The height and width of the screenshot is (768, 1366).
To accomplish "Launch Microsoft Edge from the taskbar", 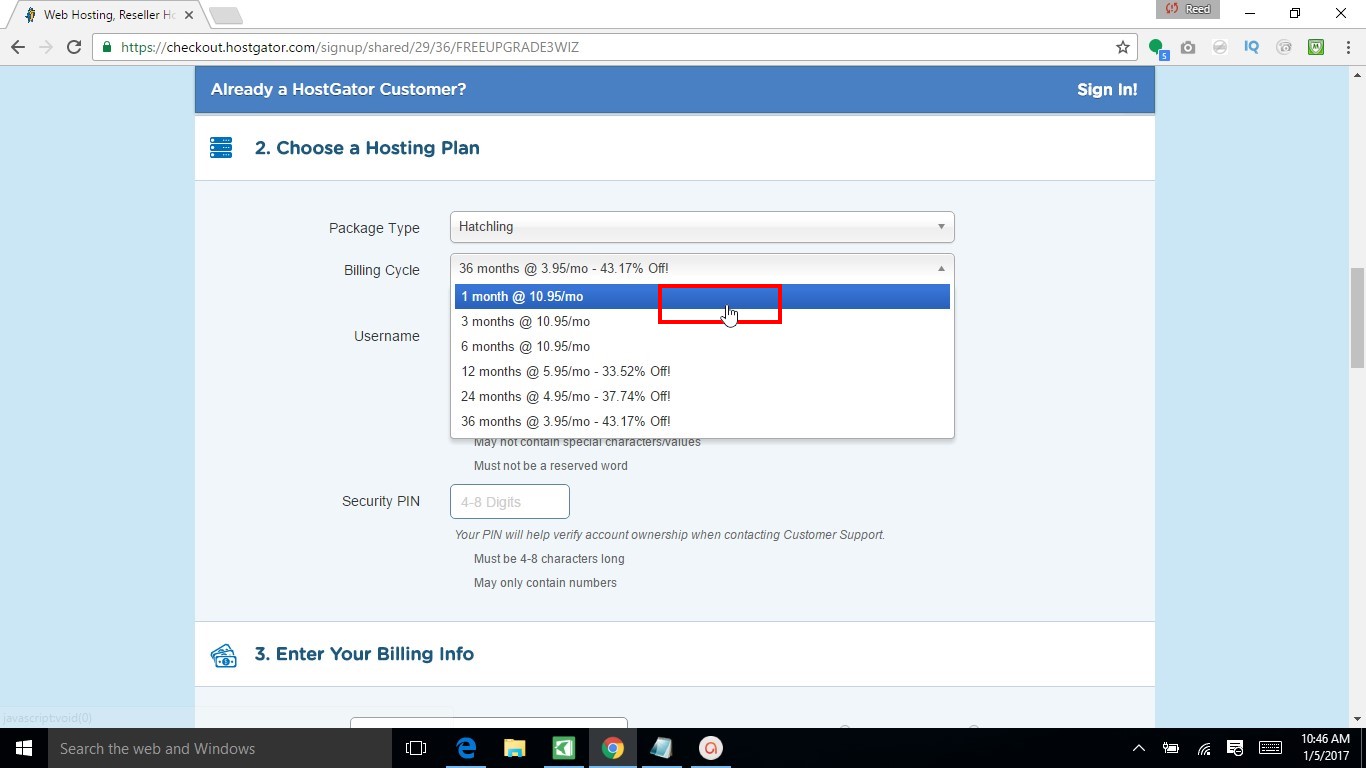I will point(466,748).
